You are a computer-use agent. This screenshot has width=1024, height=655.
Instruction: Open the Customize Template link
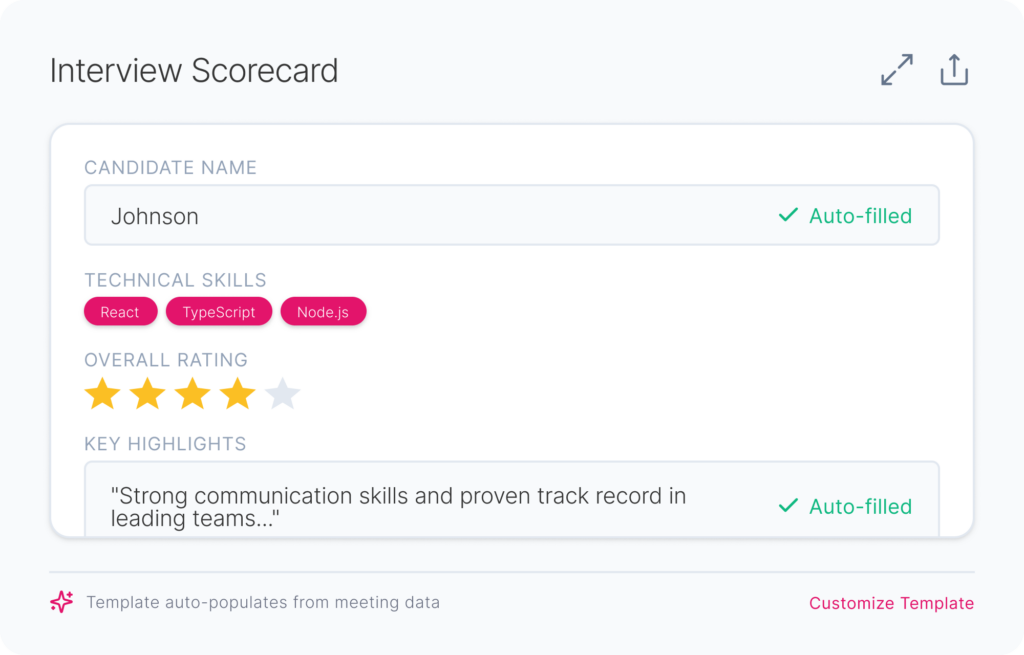(891, 603)
